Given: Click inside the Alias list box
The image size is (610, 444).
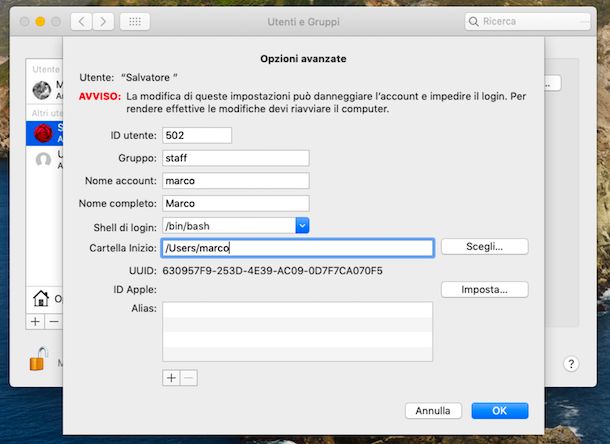Looking at the screenshot, I should (x=298, y=332).
